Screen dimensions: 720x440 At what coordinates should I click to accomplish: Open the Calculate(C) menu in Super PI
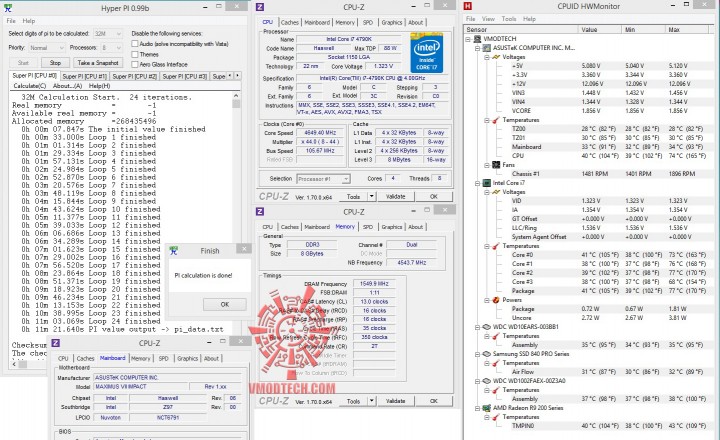pos(29,86)
